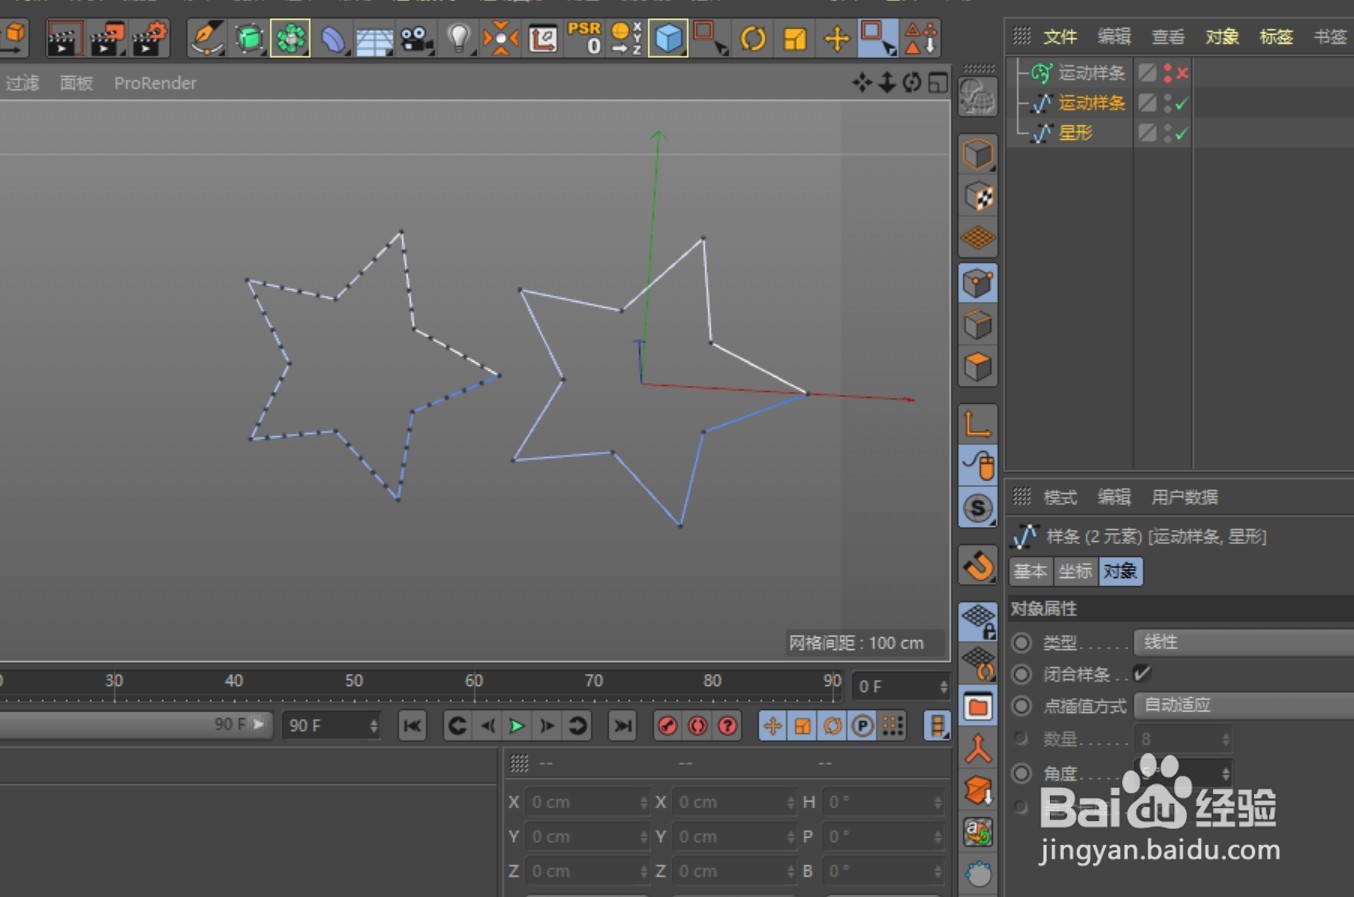This screenshot has width=1354, height=897.
Task: Click the 90 F end frame stepper
Action: pyautogui.click(x=374, y=726)
